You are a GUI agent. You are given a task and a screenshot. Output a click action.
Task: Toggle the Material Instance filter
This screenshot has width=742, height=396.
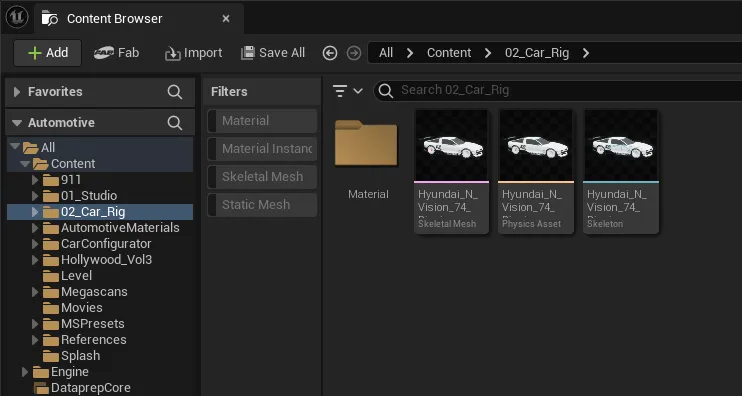coord(262,149)
